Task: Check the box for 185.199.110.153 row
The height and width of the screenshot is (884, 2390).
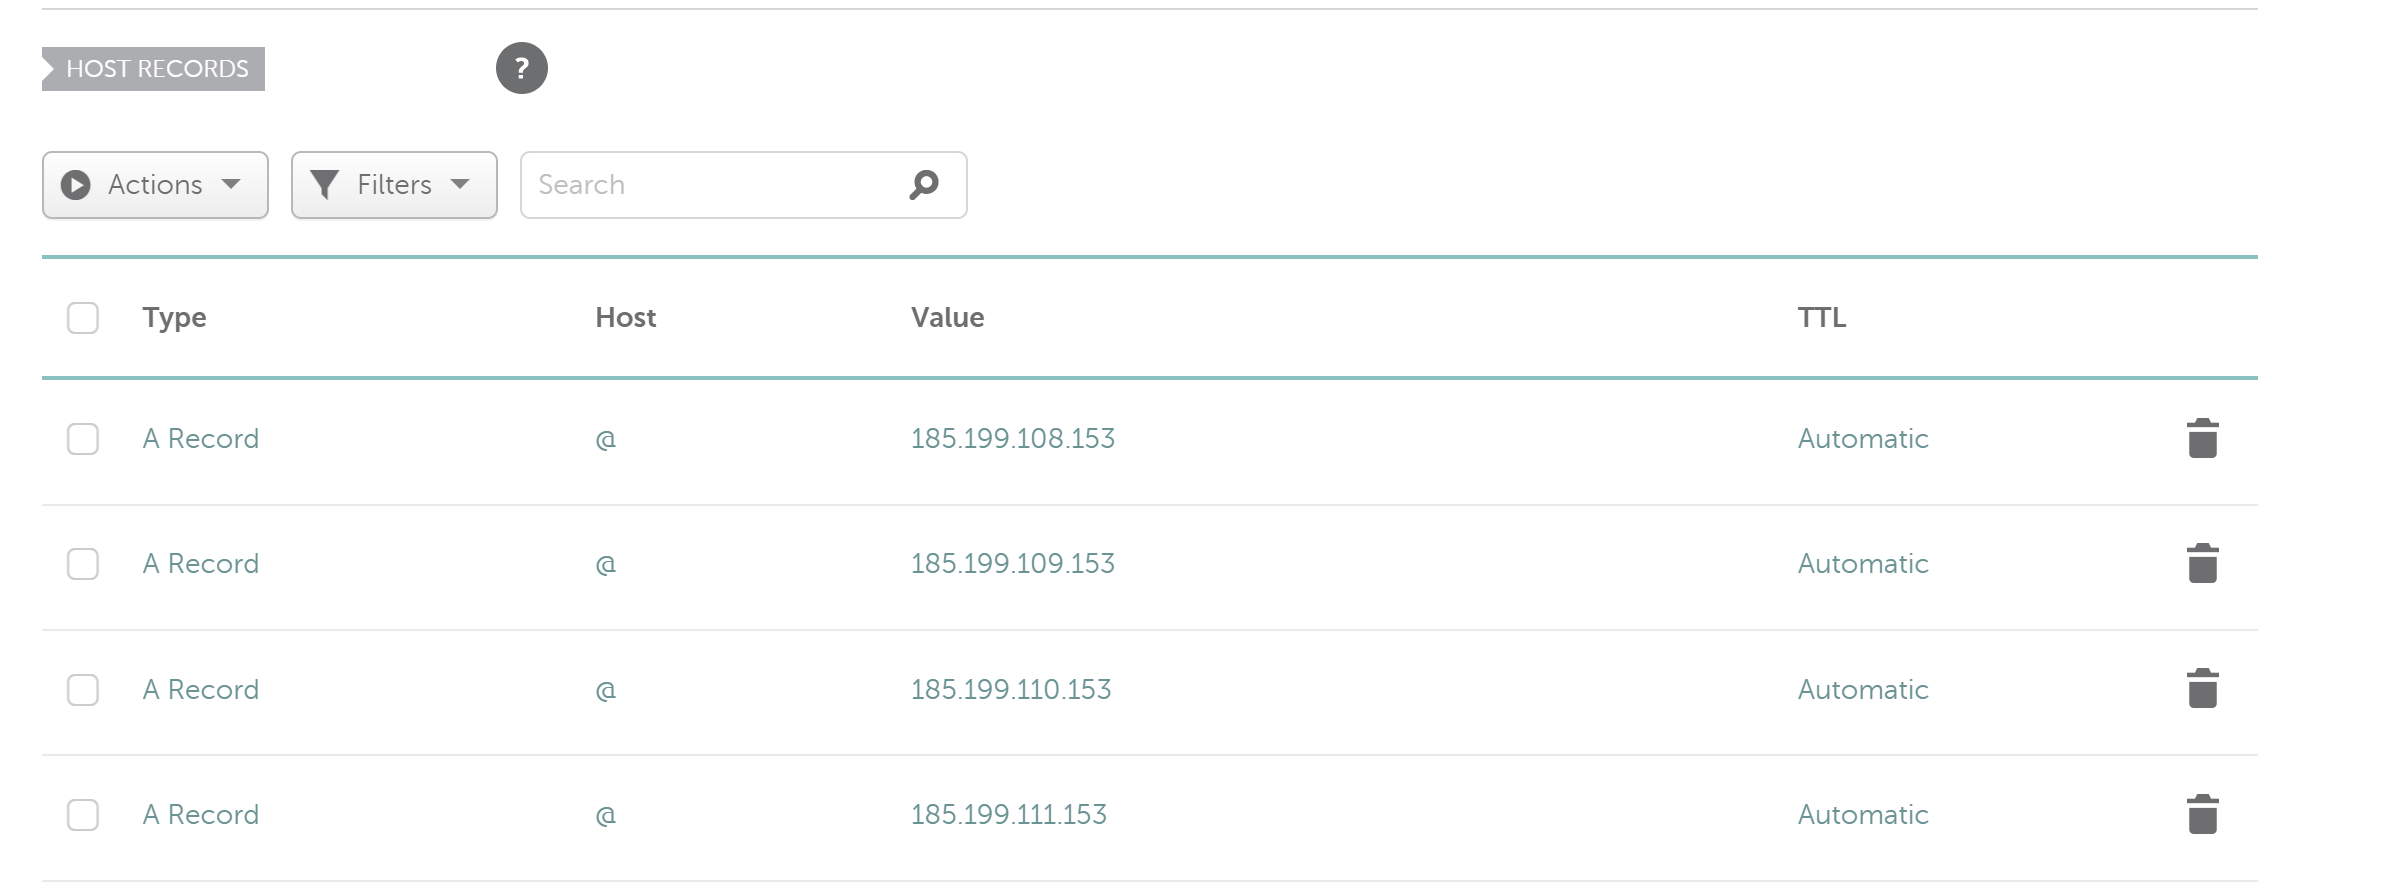Action: click(83, 690)
